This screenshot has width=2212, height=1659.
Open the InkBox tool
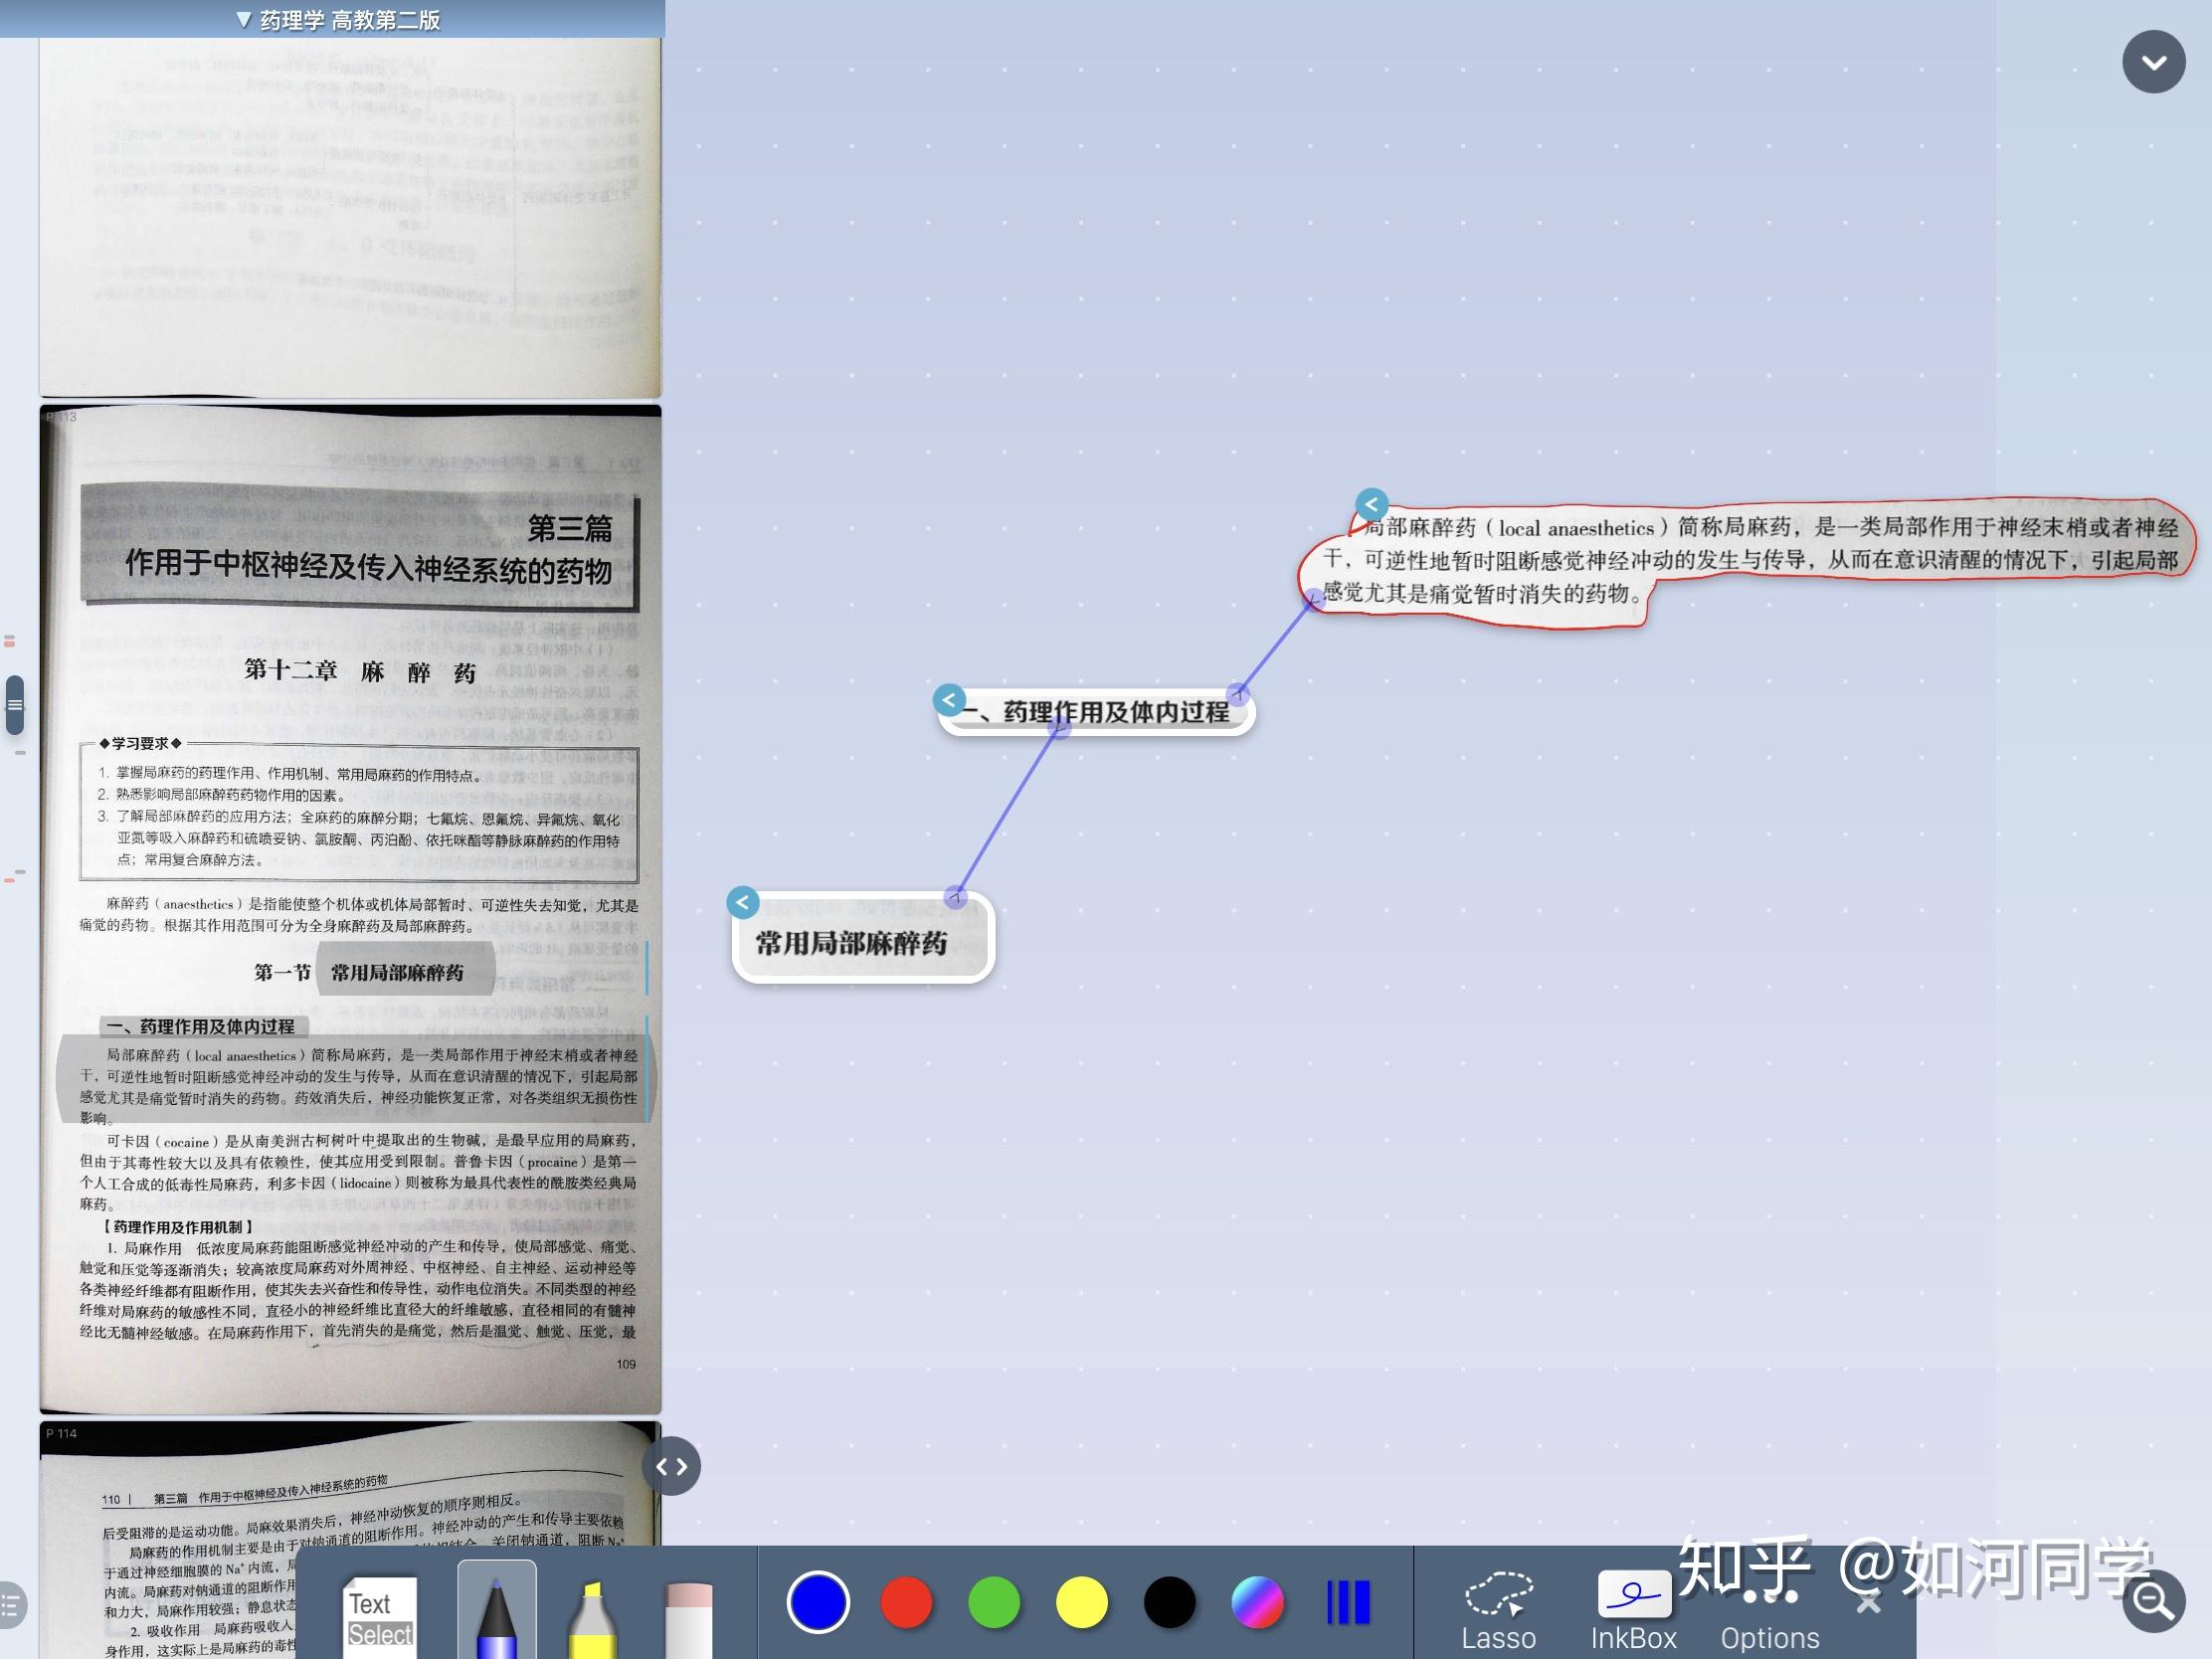[1633, 1612]
